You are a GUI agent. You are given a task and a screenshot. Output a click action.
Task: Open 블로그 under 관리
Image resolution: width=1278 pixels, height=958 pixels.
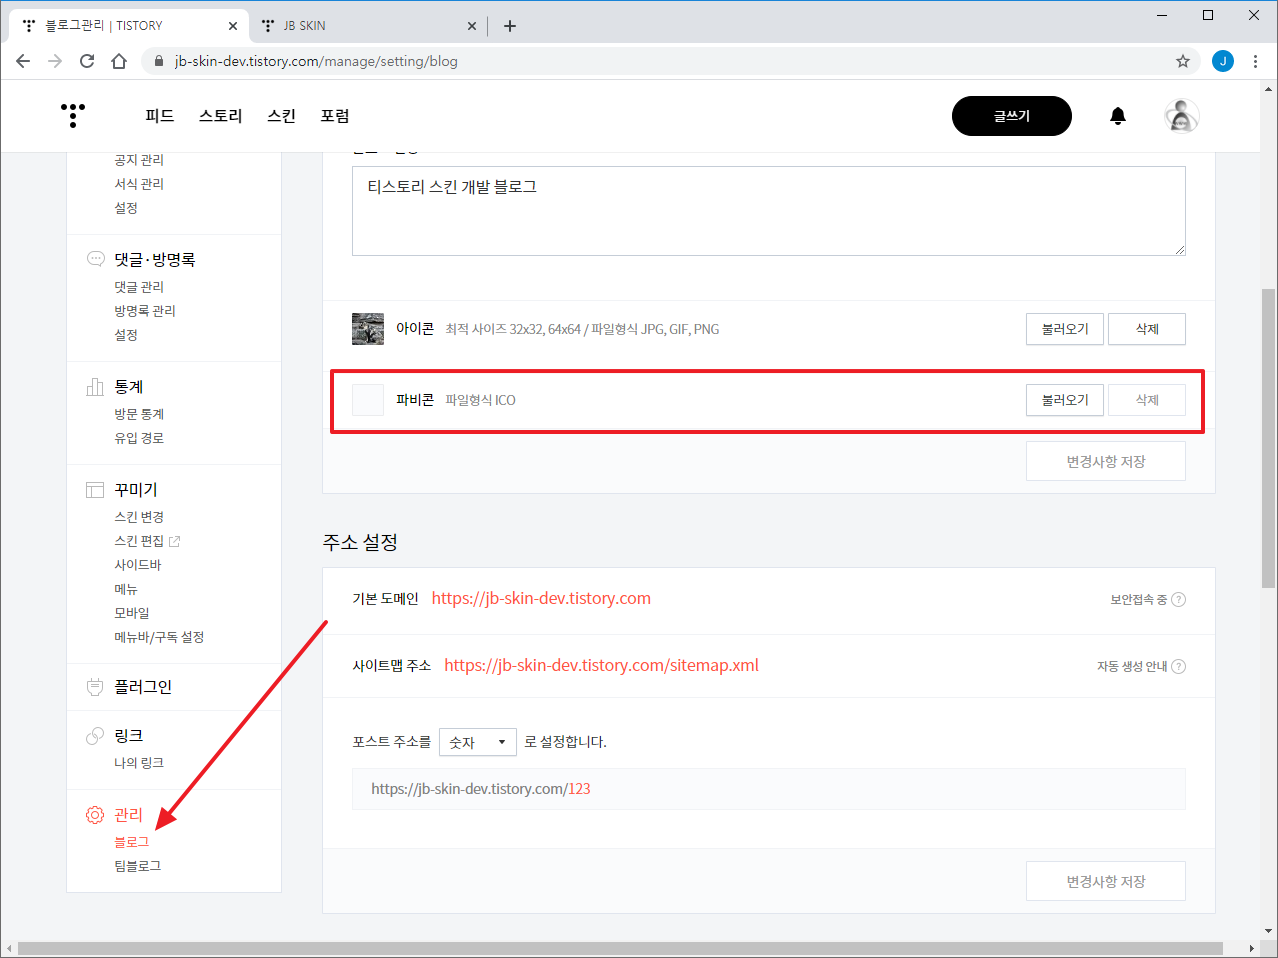[132, 842]
